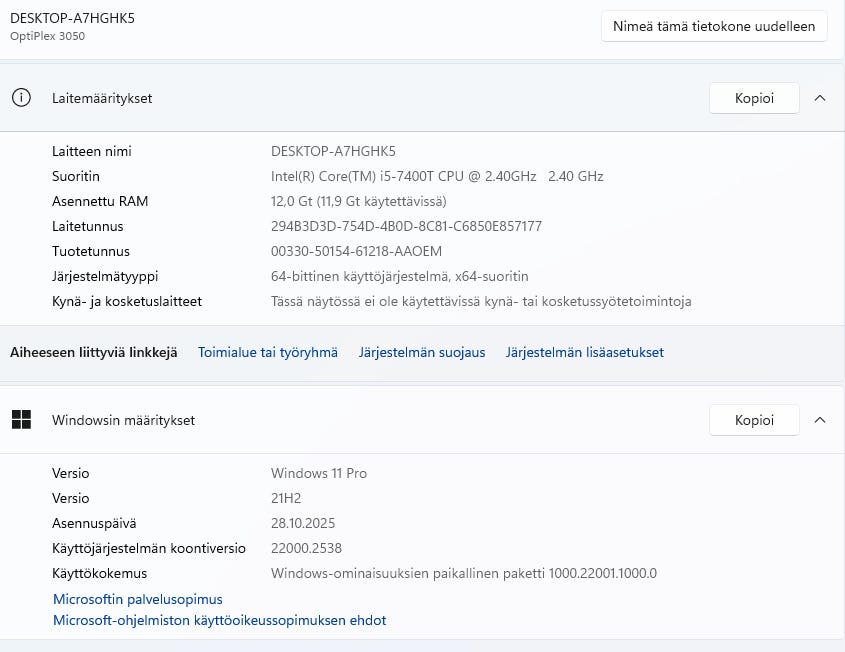Screen dimensions: 845x652
Task: Open Järjestelmän lisäasetukset link
Action: [584, 352]
